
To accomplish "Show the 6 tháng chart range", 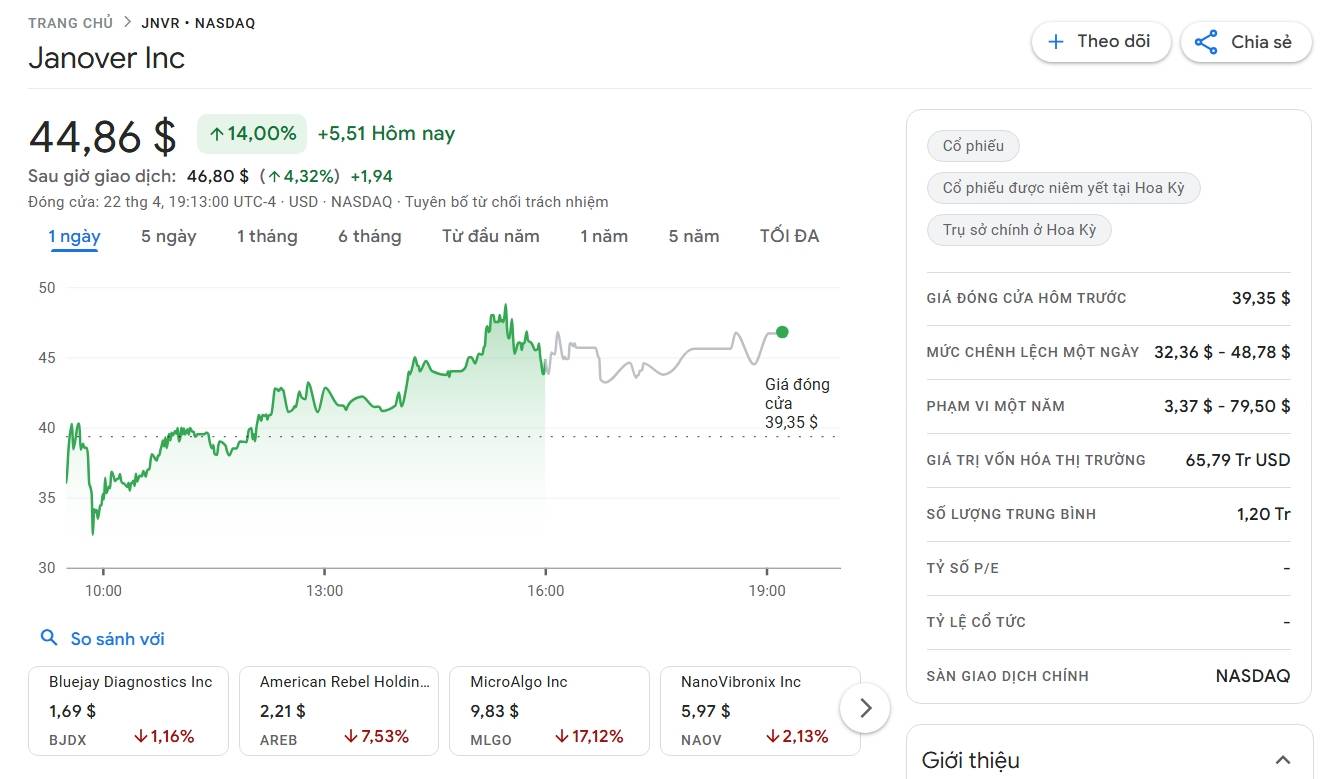I will (x=370, y=237).
